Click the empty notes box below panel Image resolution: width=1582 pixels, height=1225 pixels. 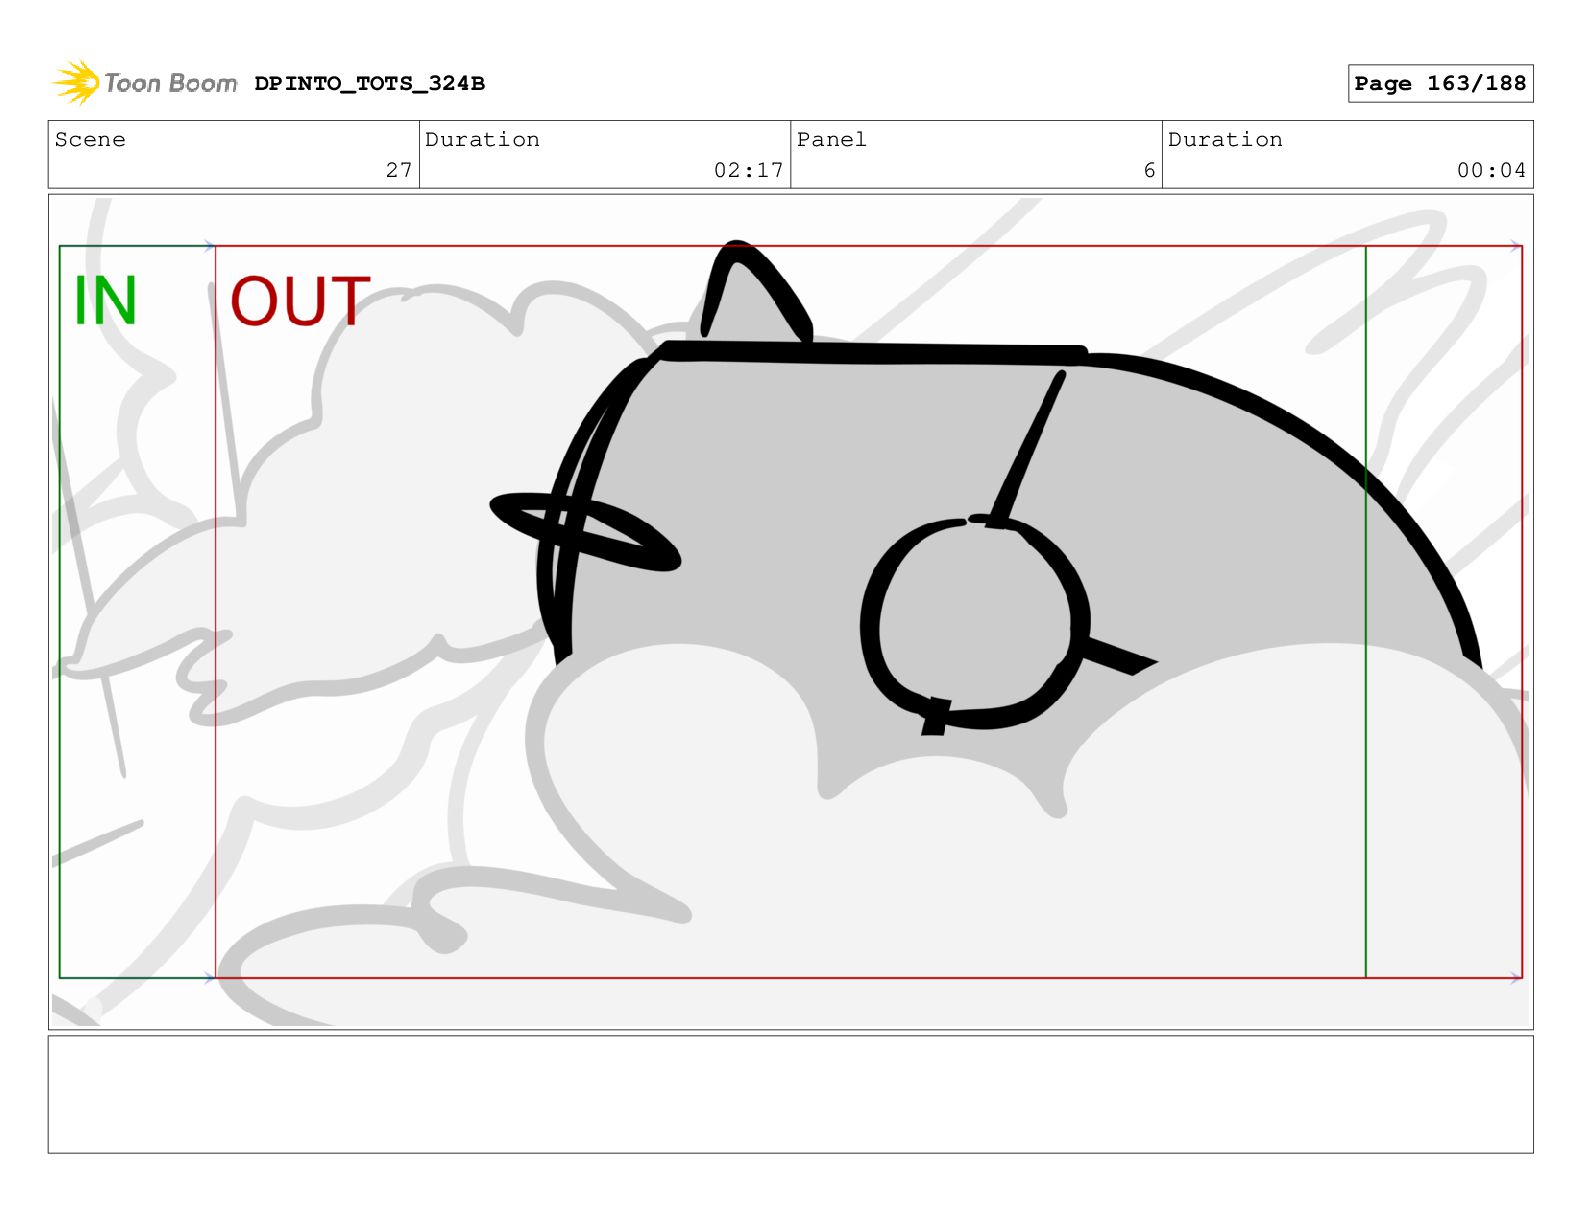(790, 1094)
